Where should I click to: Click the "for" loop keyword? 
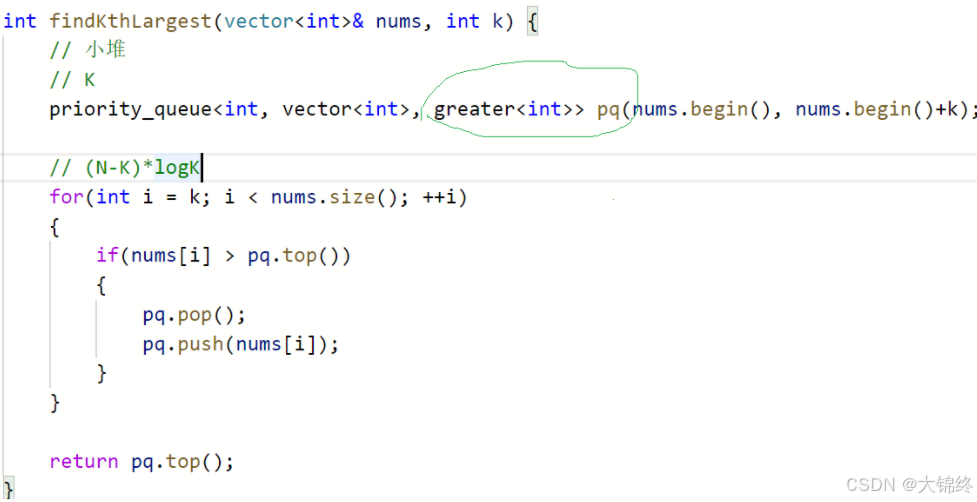pyautogui.click(x=67, y=197)
